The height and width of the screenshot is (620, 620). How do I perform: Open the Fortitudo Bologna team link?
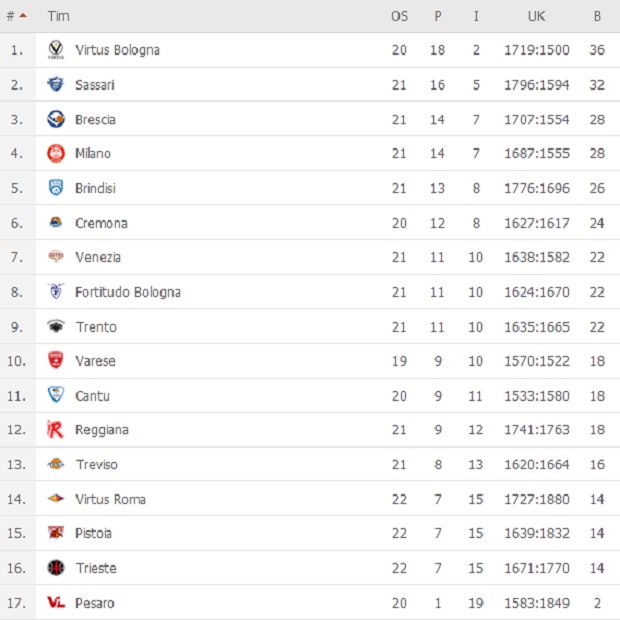point(127,292)
